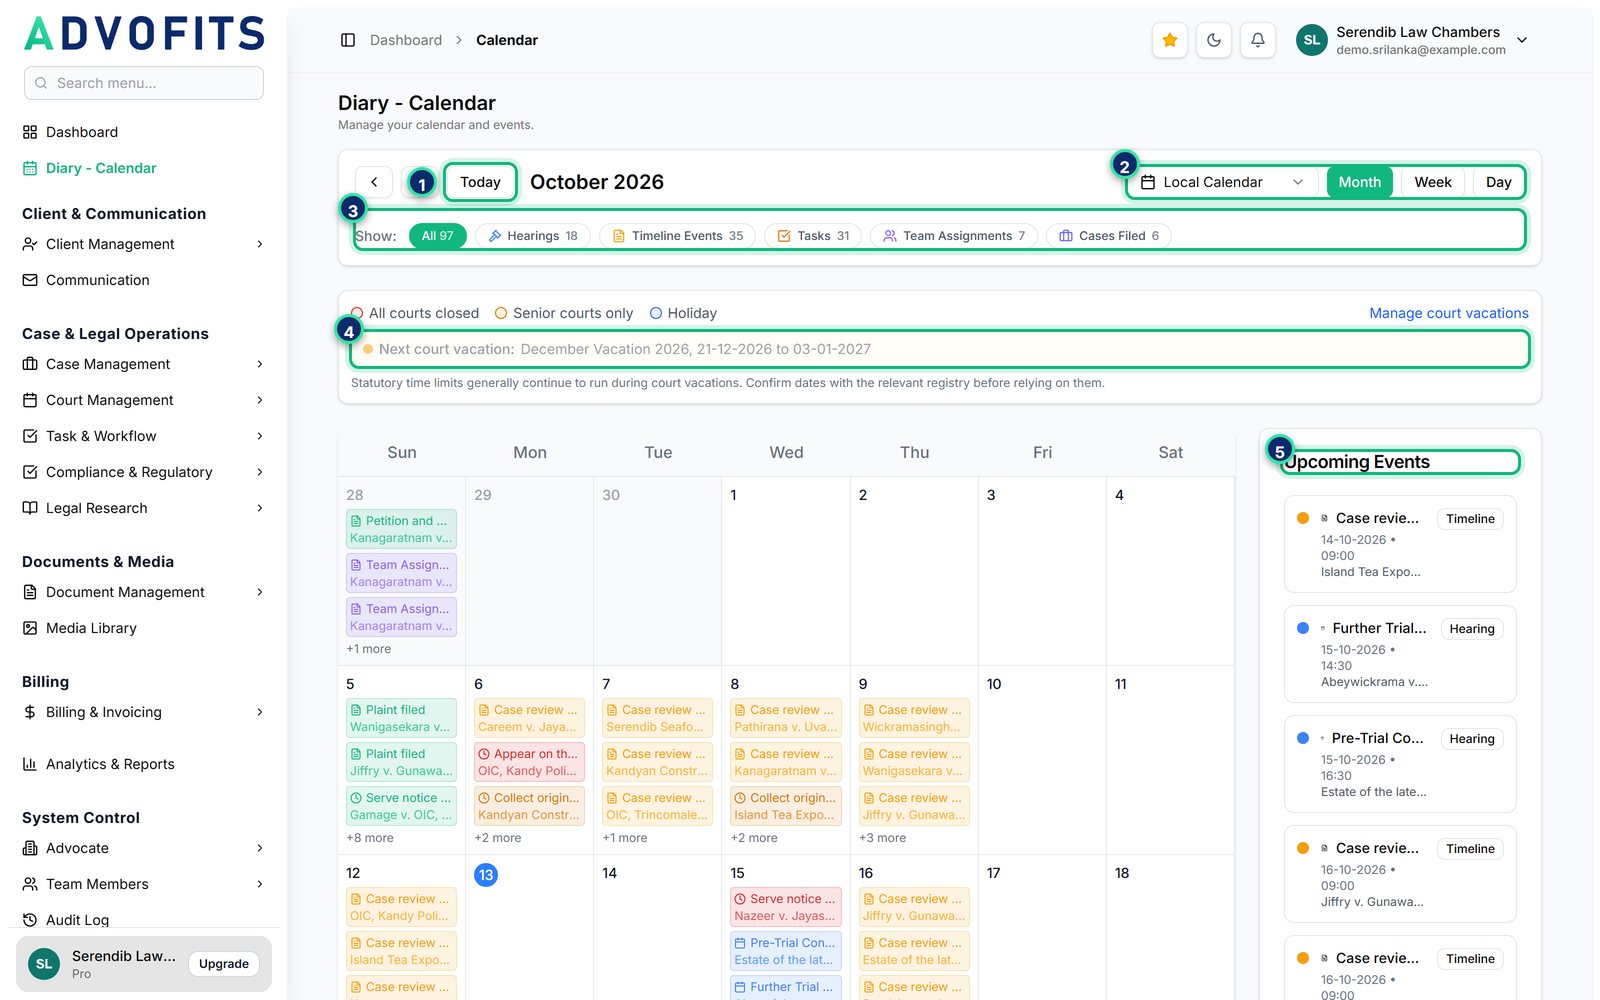This screenshot has height=1000, width=1600.
Task: Toggle the Tasks 31 filter
Action: click(813, 236)
